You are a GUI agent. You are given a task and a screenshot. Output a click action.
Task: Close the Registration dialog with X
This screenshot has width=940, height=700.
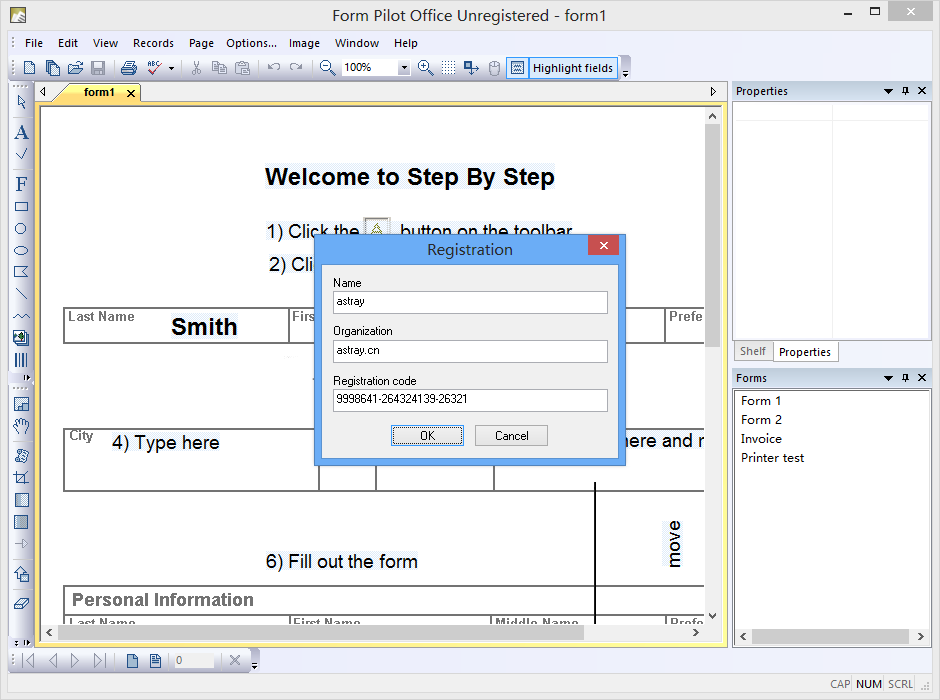[x=604, y=245]
